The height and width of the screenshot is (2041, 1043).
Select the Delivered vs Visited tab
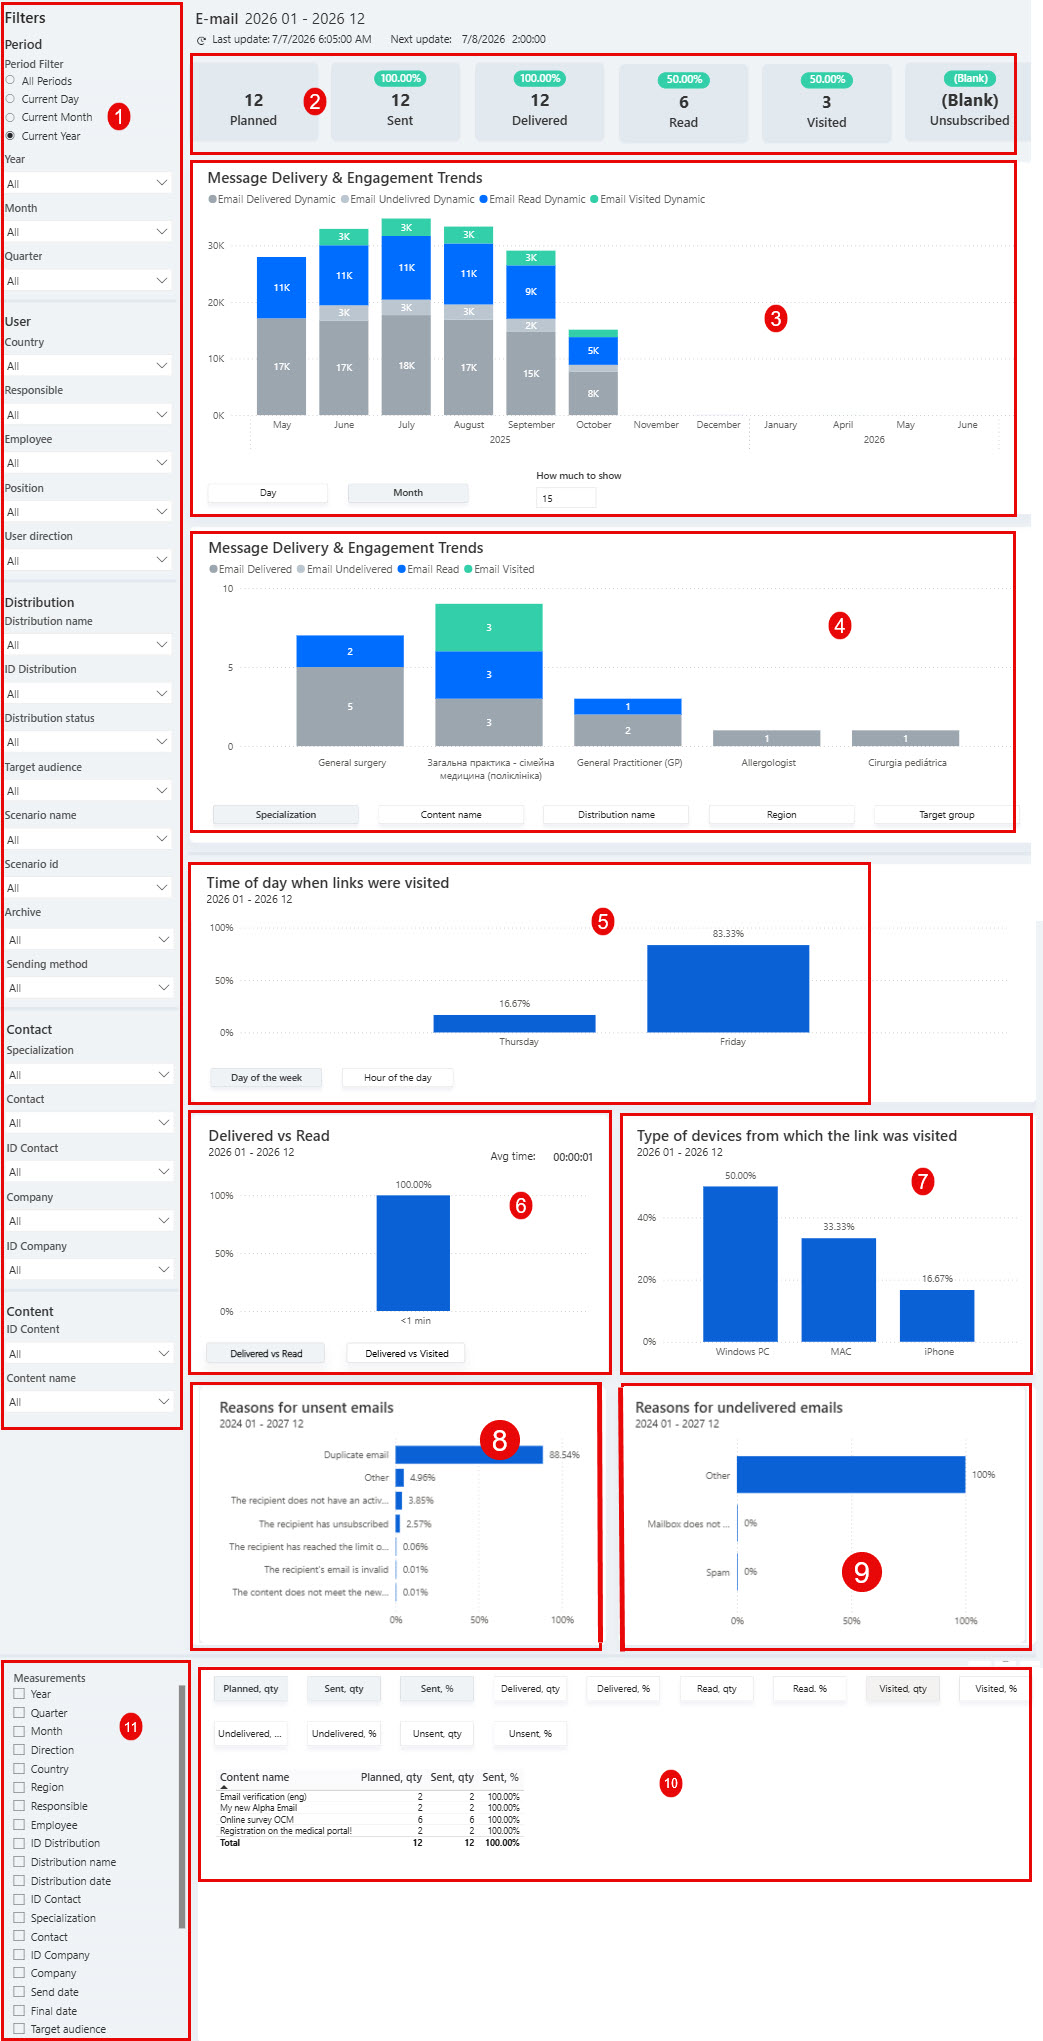coord(406,1354)
